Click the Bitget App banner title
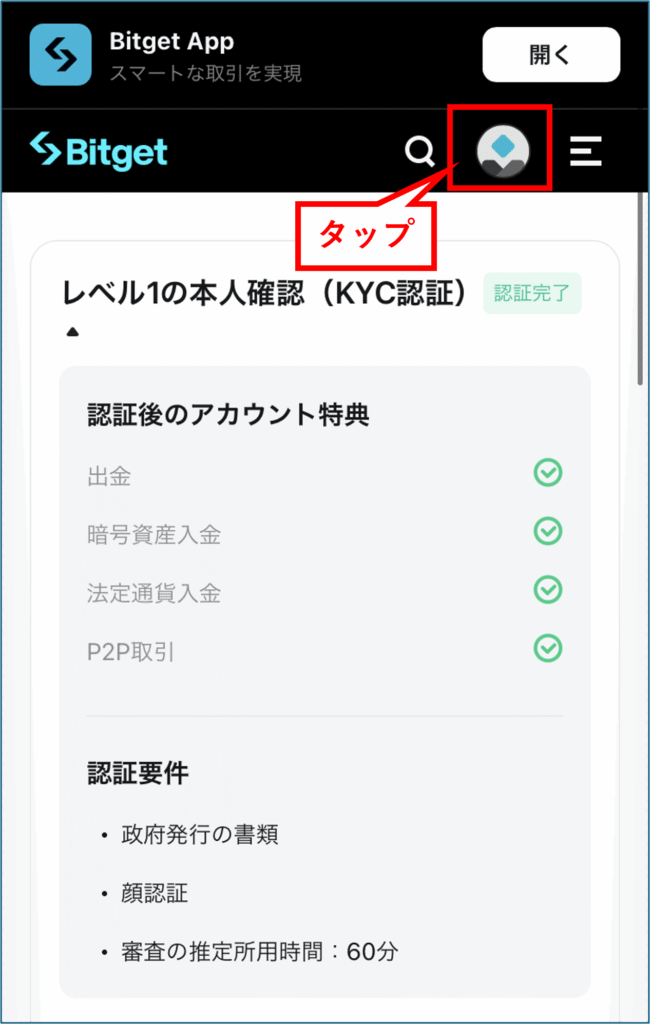The height and width of the screenshot is (1024, 650). coord(172,42)
